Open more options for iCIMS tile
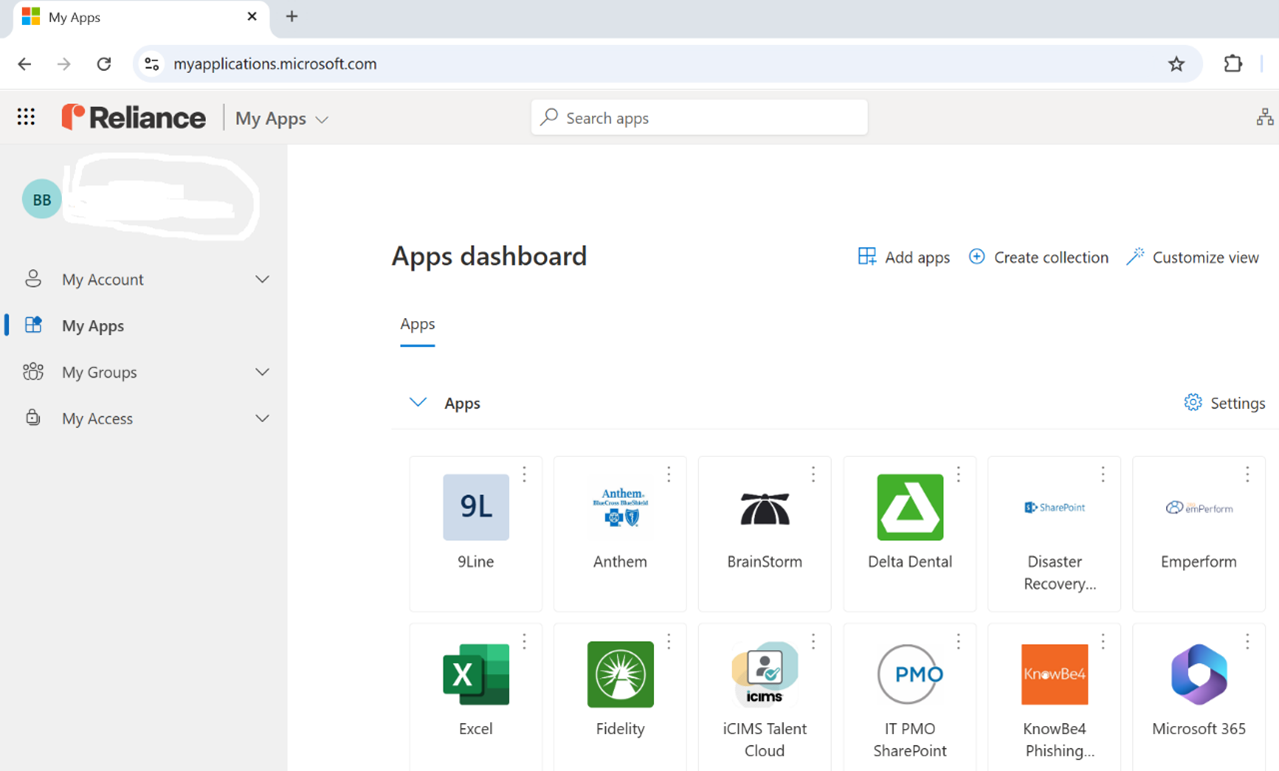1279x771 pixels. coord(813,641)
